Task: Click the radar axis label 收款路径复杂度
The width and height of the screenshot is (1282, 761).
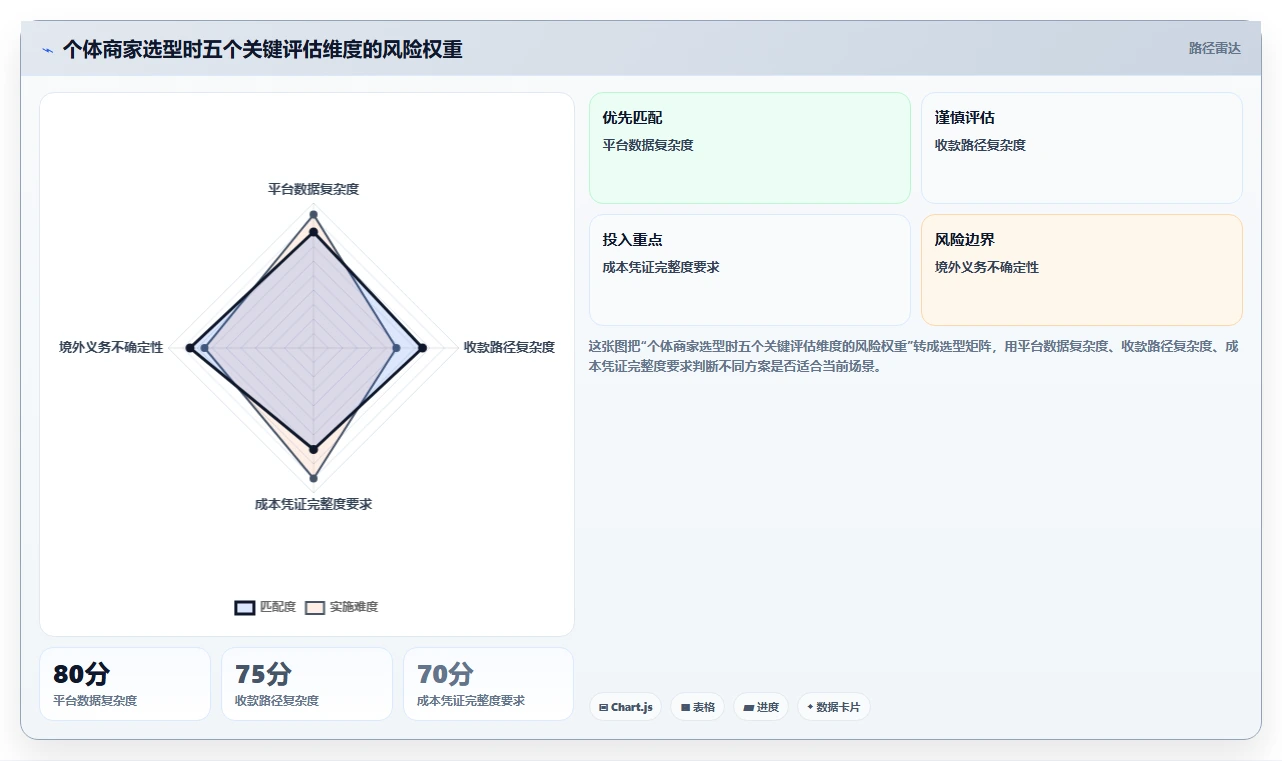Action: pyautogui.click(x=509, y=347)
